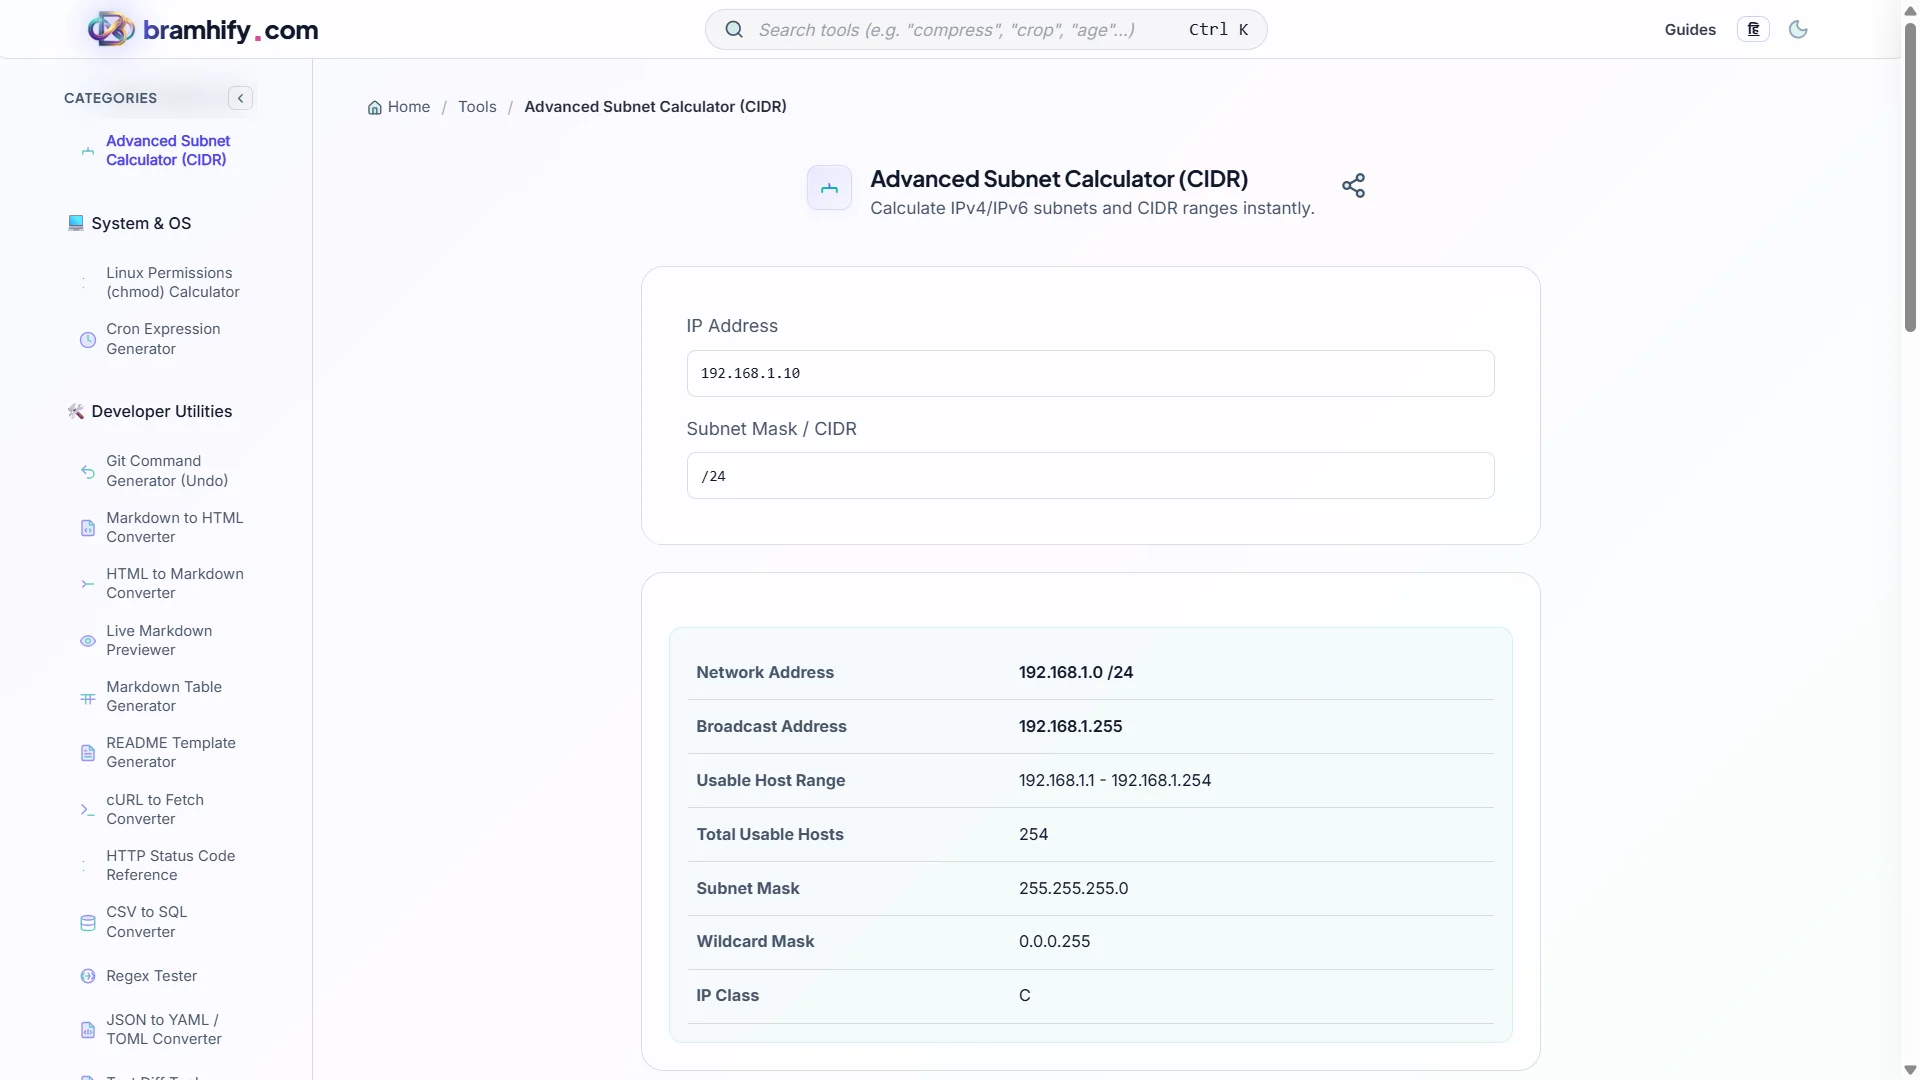The width and height of the screenshot is (1920, 1080).
Task: Select subnet mask value 255.255.255.0
Action: point(1073,889)
